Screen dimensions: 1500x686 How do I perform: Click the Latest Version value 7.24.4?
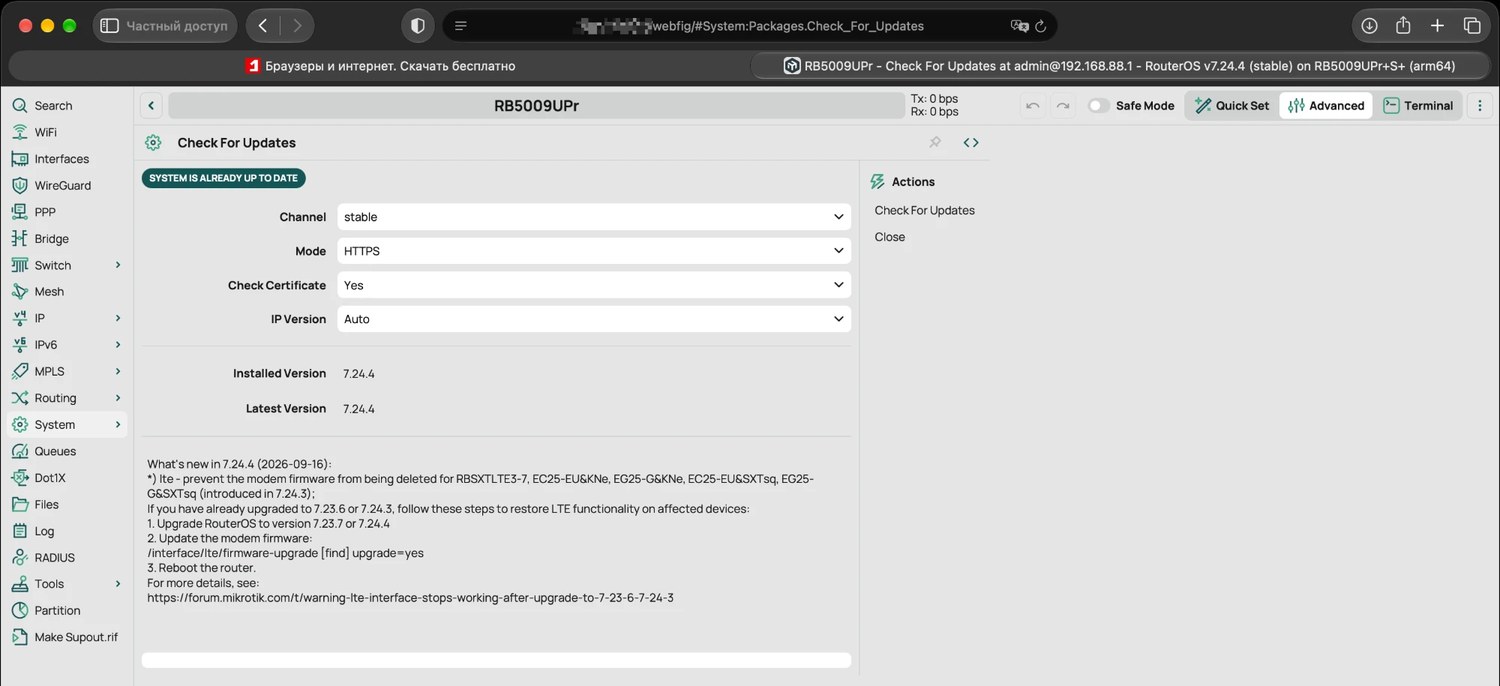click(x=359, y=409)
